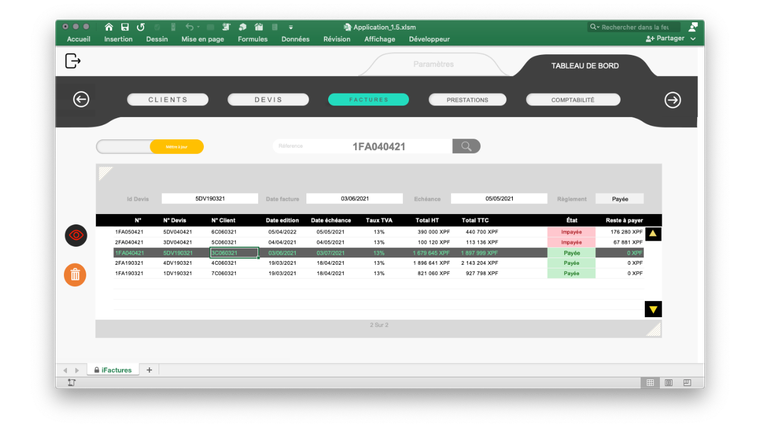
Task: Click the lock icon on iFactures tab
Action: point(97,370)
